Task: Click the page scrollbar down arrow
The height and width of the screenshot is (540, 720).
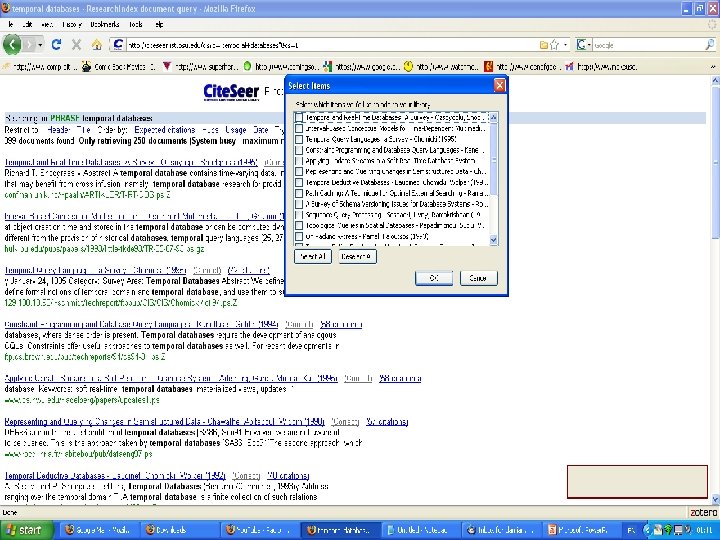Action: (715, 499)
